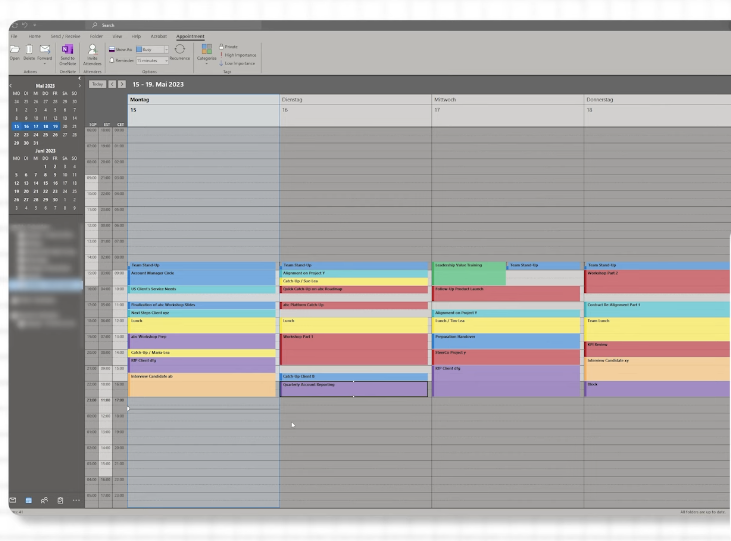The height and width of the screenshot is (541, 731).
Task: Select the Leadership Value Training appointment
Action: (x=469, y=273)
